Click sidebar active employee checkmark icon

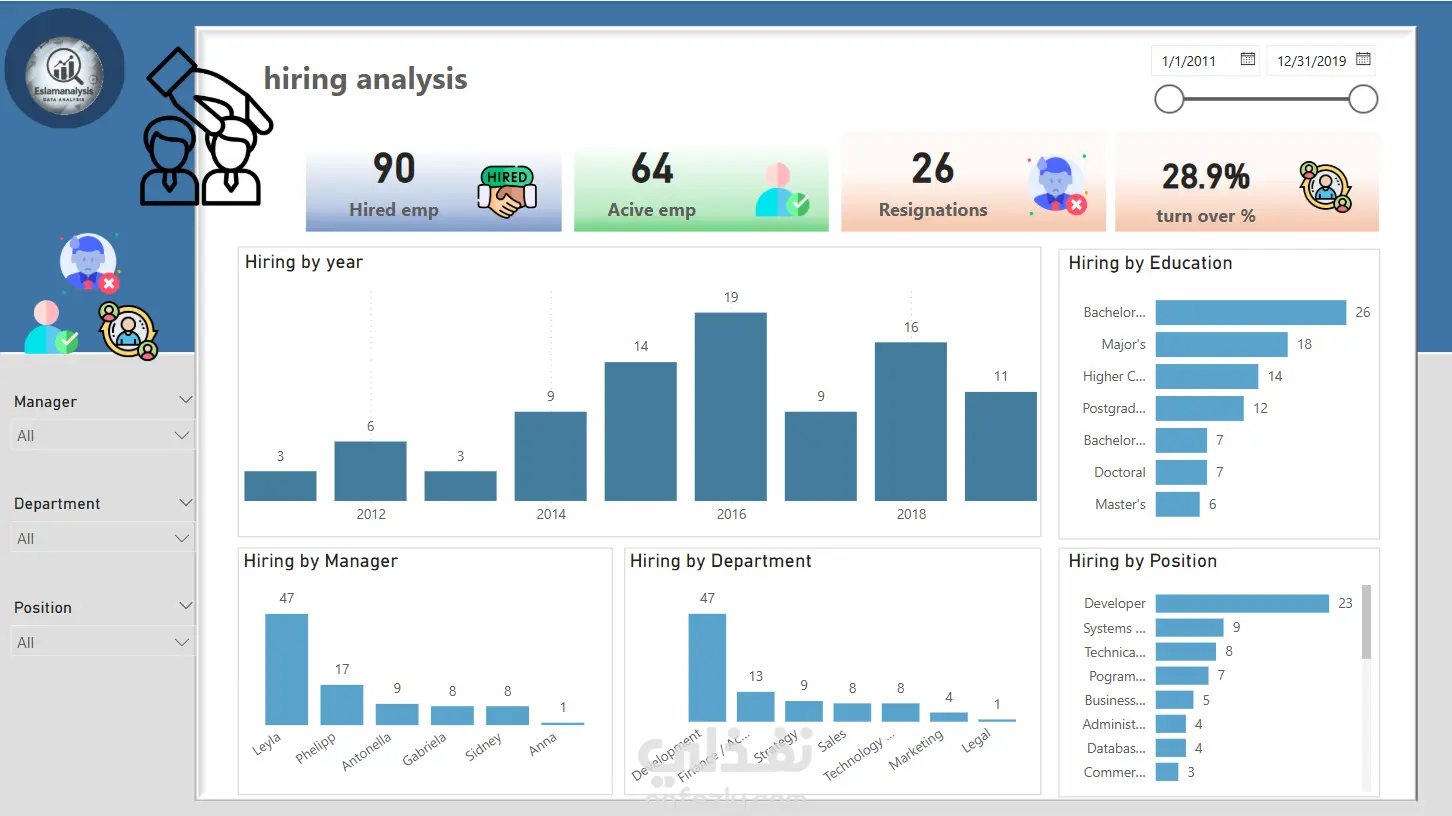coord(52,327)
